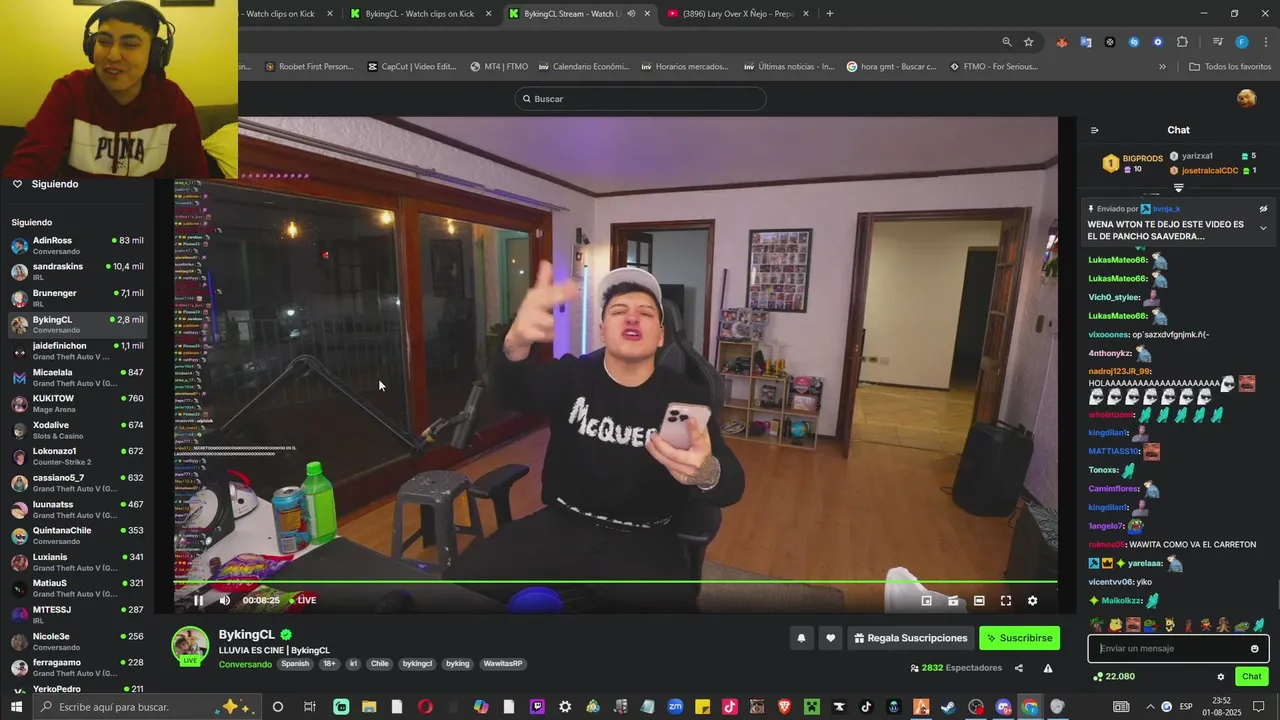Mute the stream volume speaker icon
1280x720 pixels.
(225, 600)
